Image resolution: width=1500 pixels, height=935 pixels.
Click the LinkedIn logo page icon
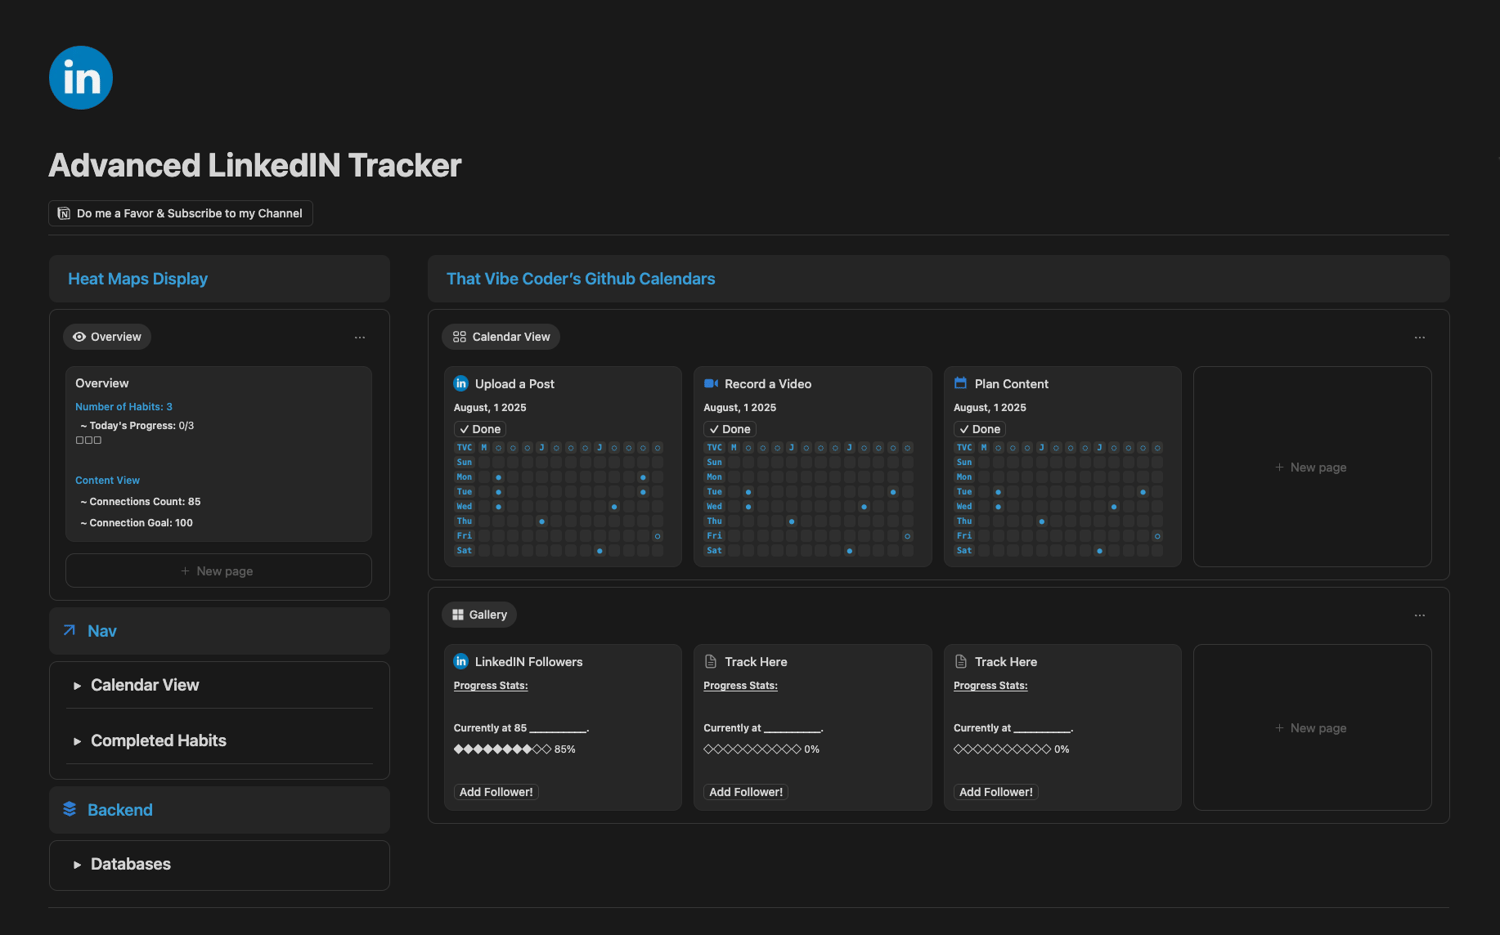coord(81,78)
